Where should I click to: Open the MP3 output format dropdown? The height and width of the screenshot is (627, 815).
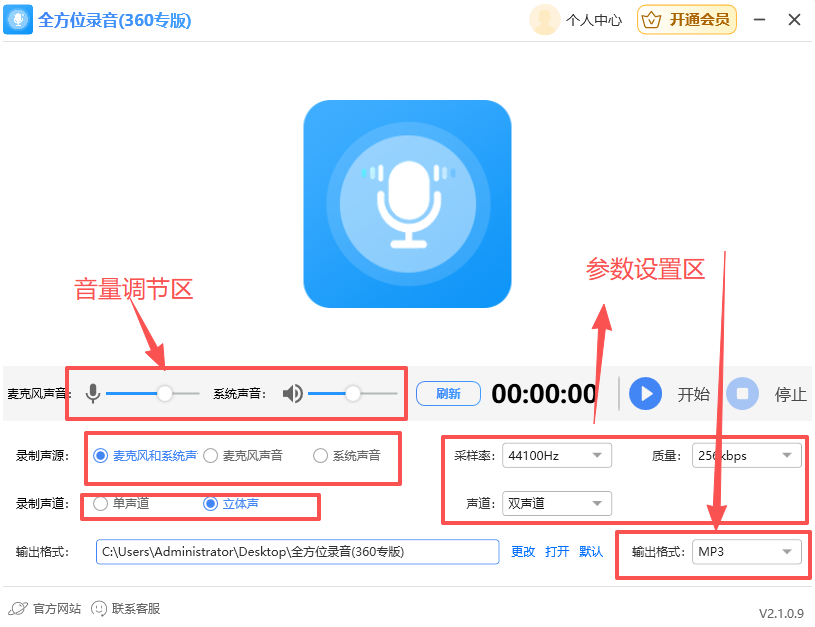746,552
